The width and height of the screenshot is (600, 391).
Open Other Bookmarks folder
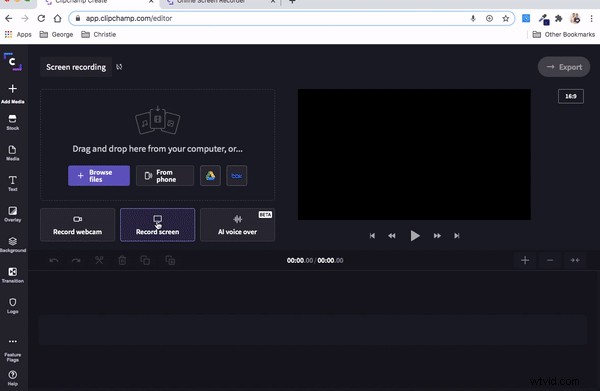(x=564, y=34)
